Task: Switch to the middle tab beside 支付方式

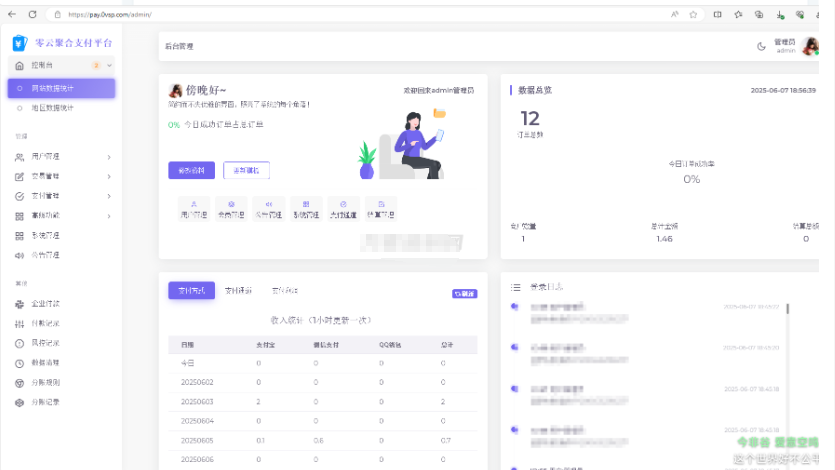Action: pyautogui.click(x=238, y=291)
